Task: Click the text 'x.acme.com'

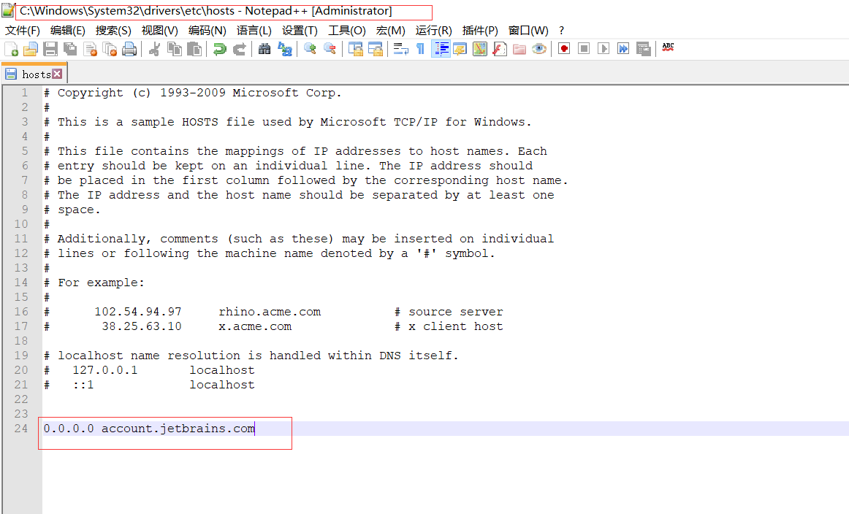Action: [255, 326]
